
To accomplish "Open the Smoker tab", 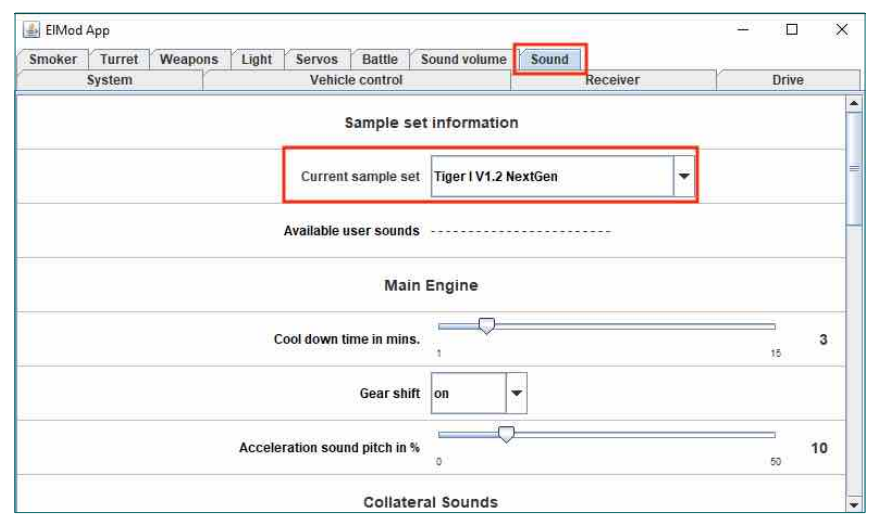I will (53, 60).
